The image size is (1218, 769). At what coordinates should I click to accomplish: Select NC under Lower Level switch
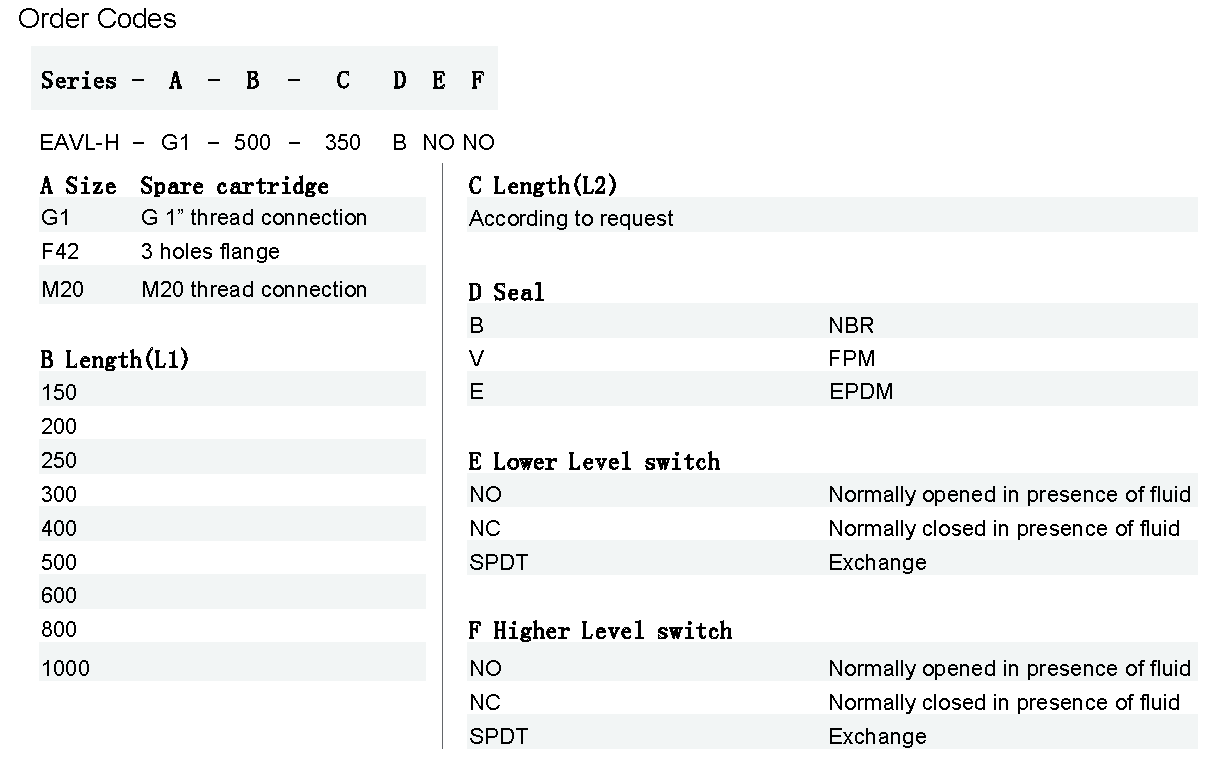485,528
